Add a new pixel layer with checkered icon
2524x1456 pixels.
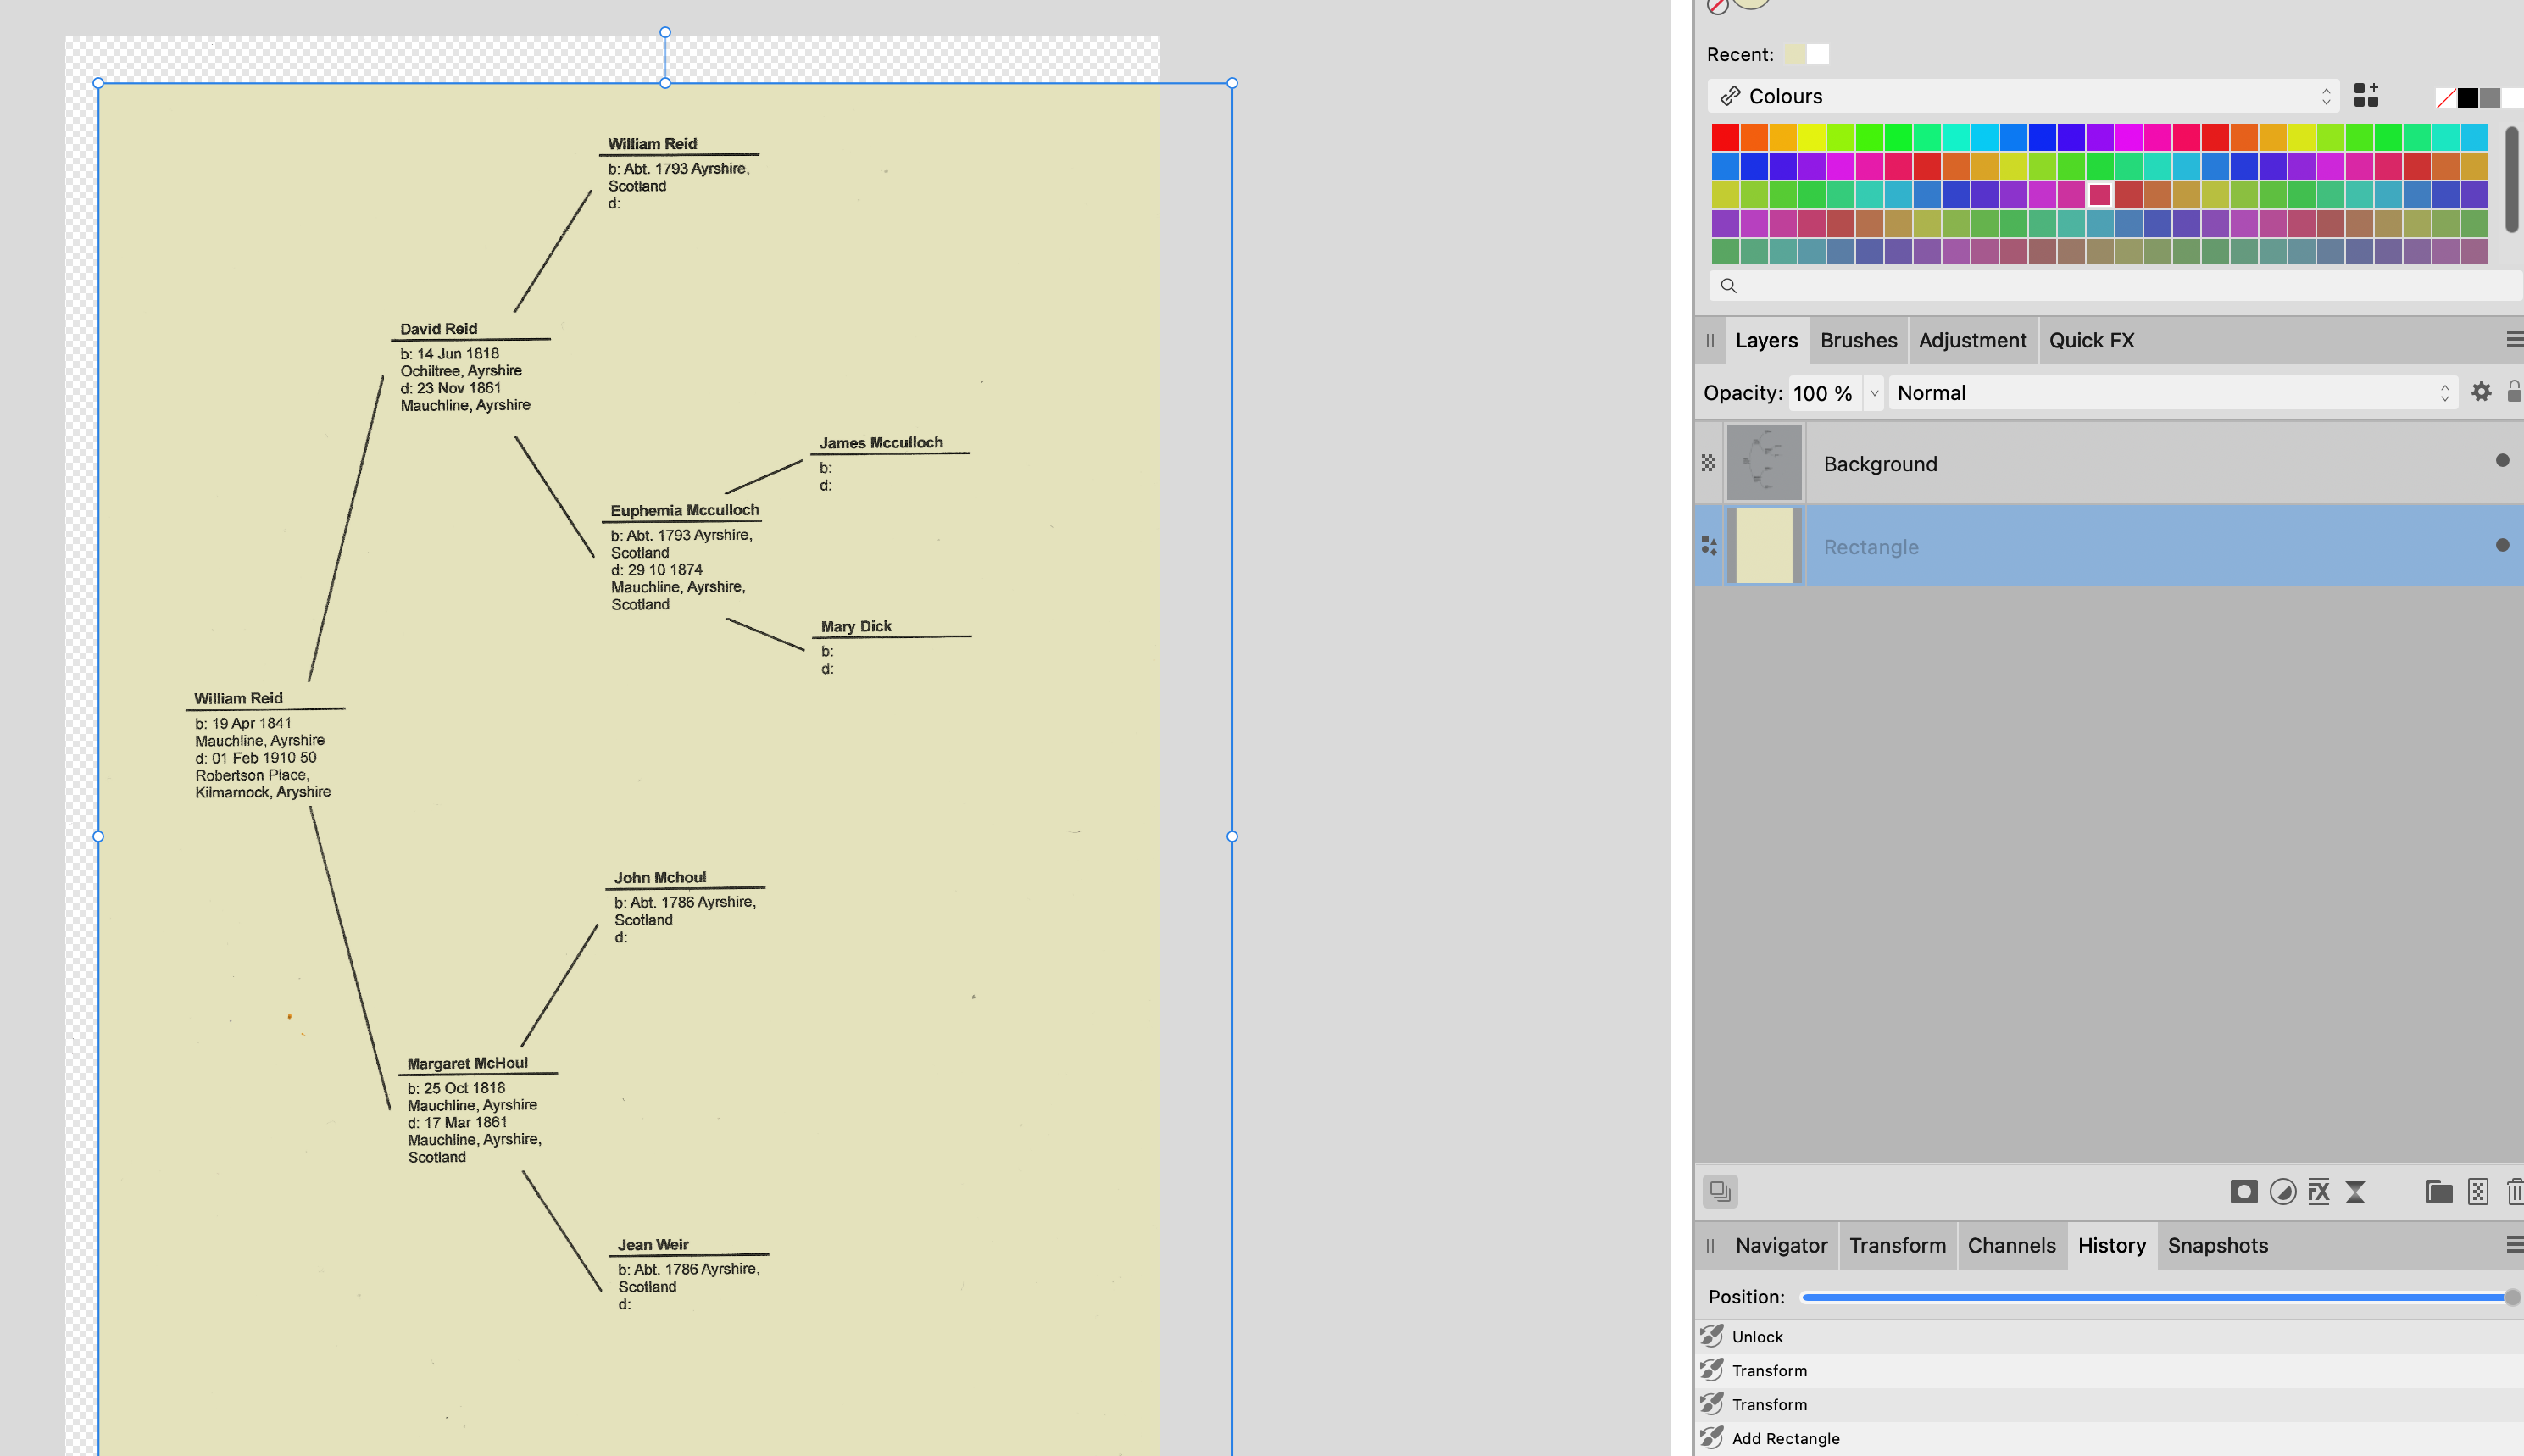click(x=2478, y=1191)
